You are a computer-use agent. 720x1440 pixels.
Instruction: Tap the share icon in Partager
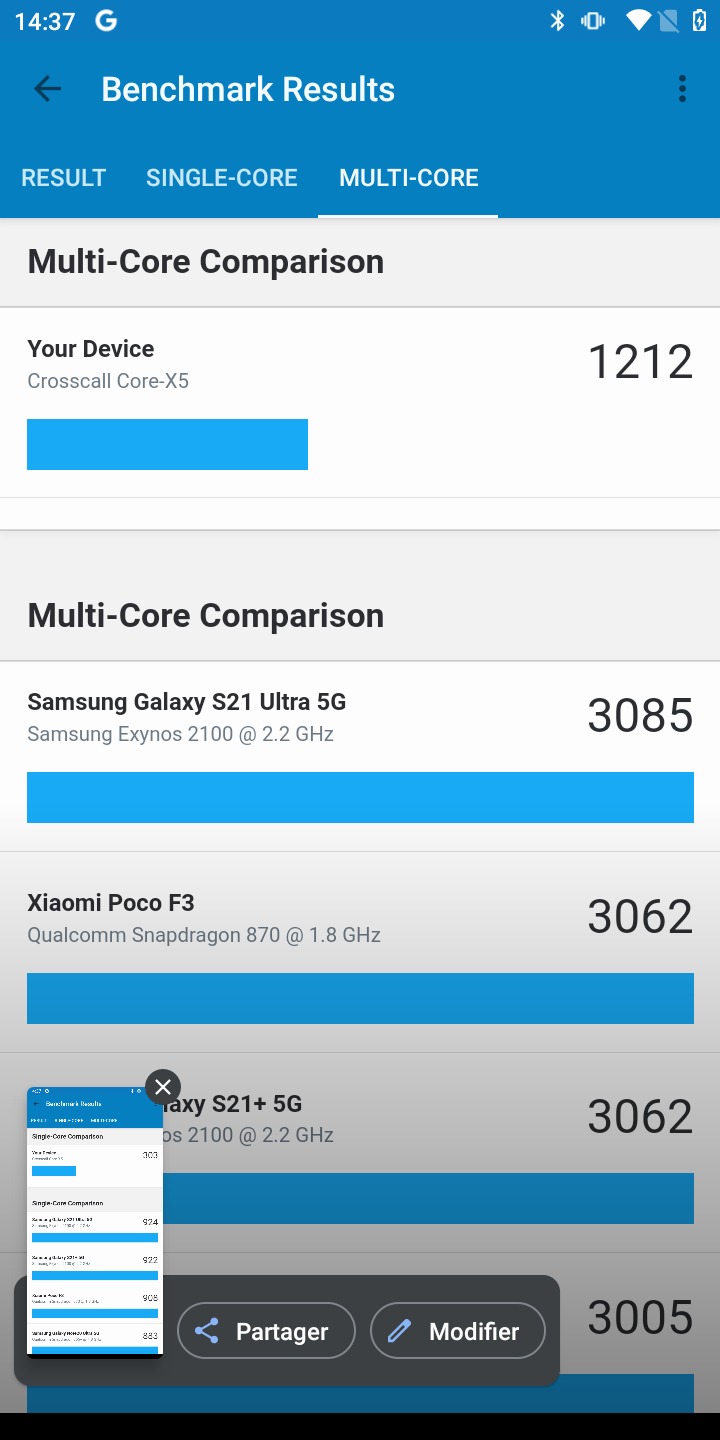coord(207,1331)
